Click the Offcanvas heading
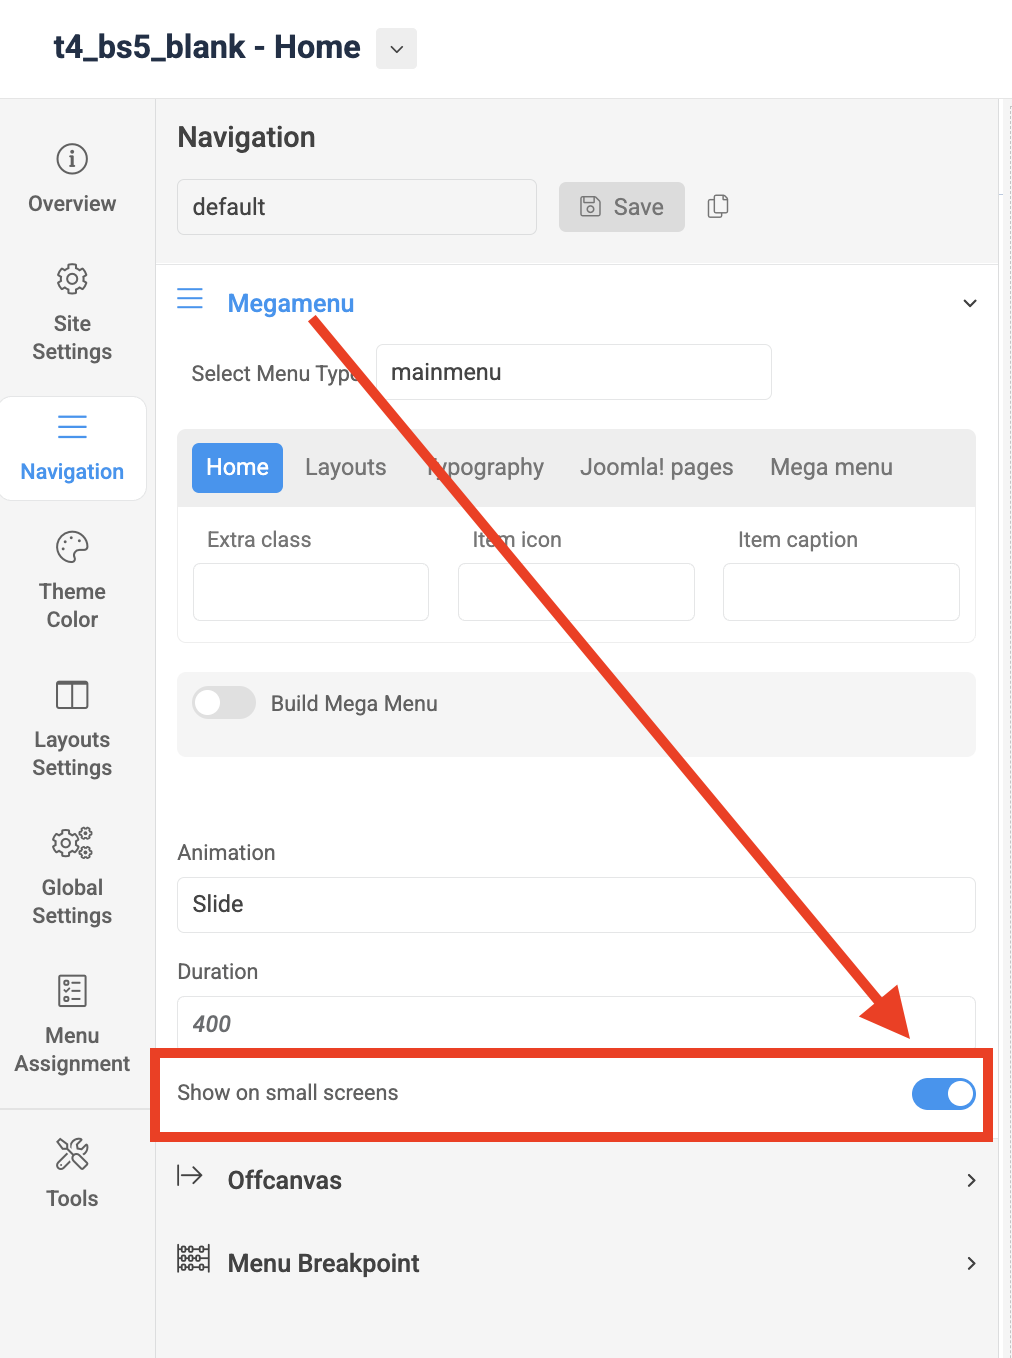This screenshot has width=1012, height=1358. 285,1180
